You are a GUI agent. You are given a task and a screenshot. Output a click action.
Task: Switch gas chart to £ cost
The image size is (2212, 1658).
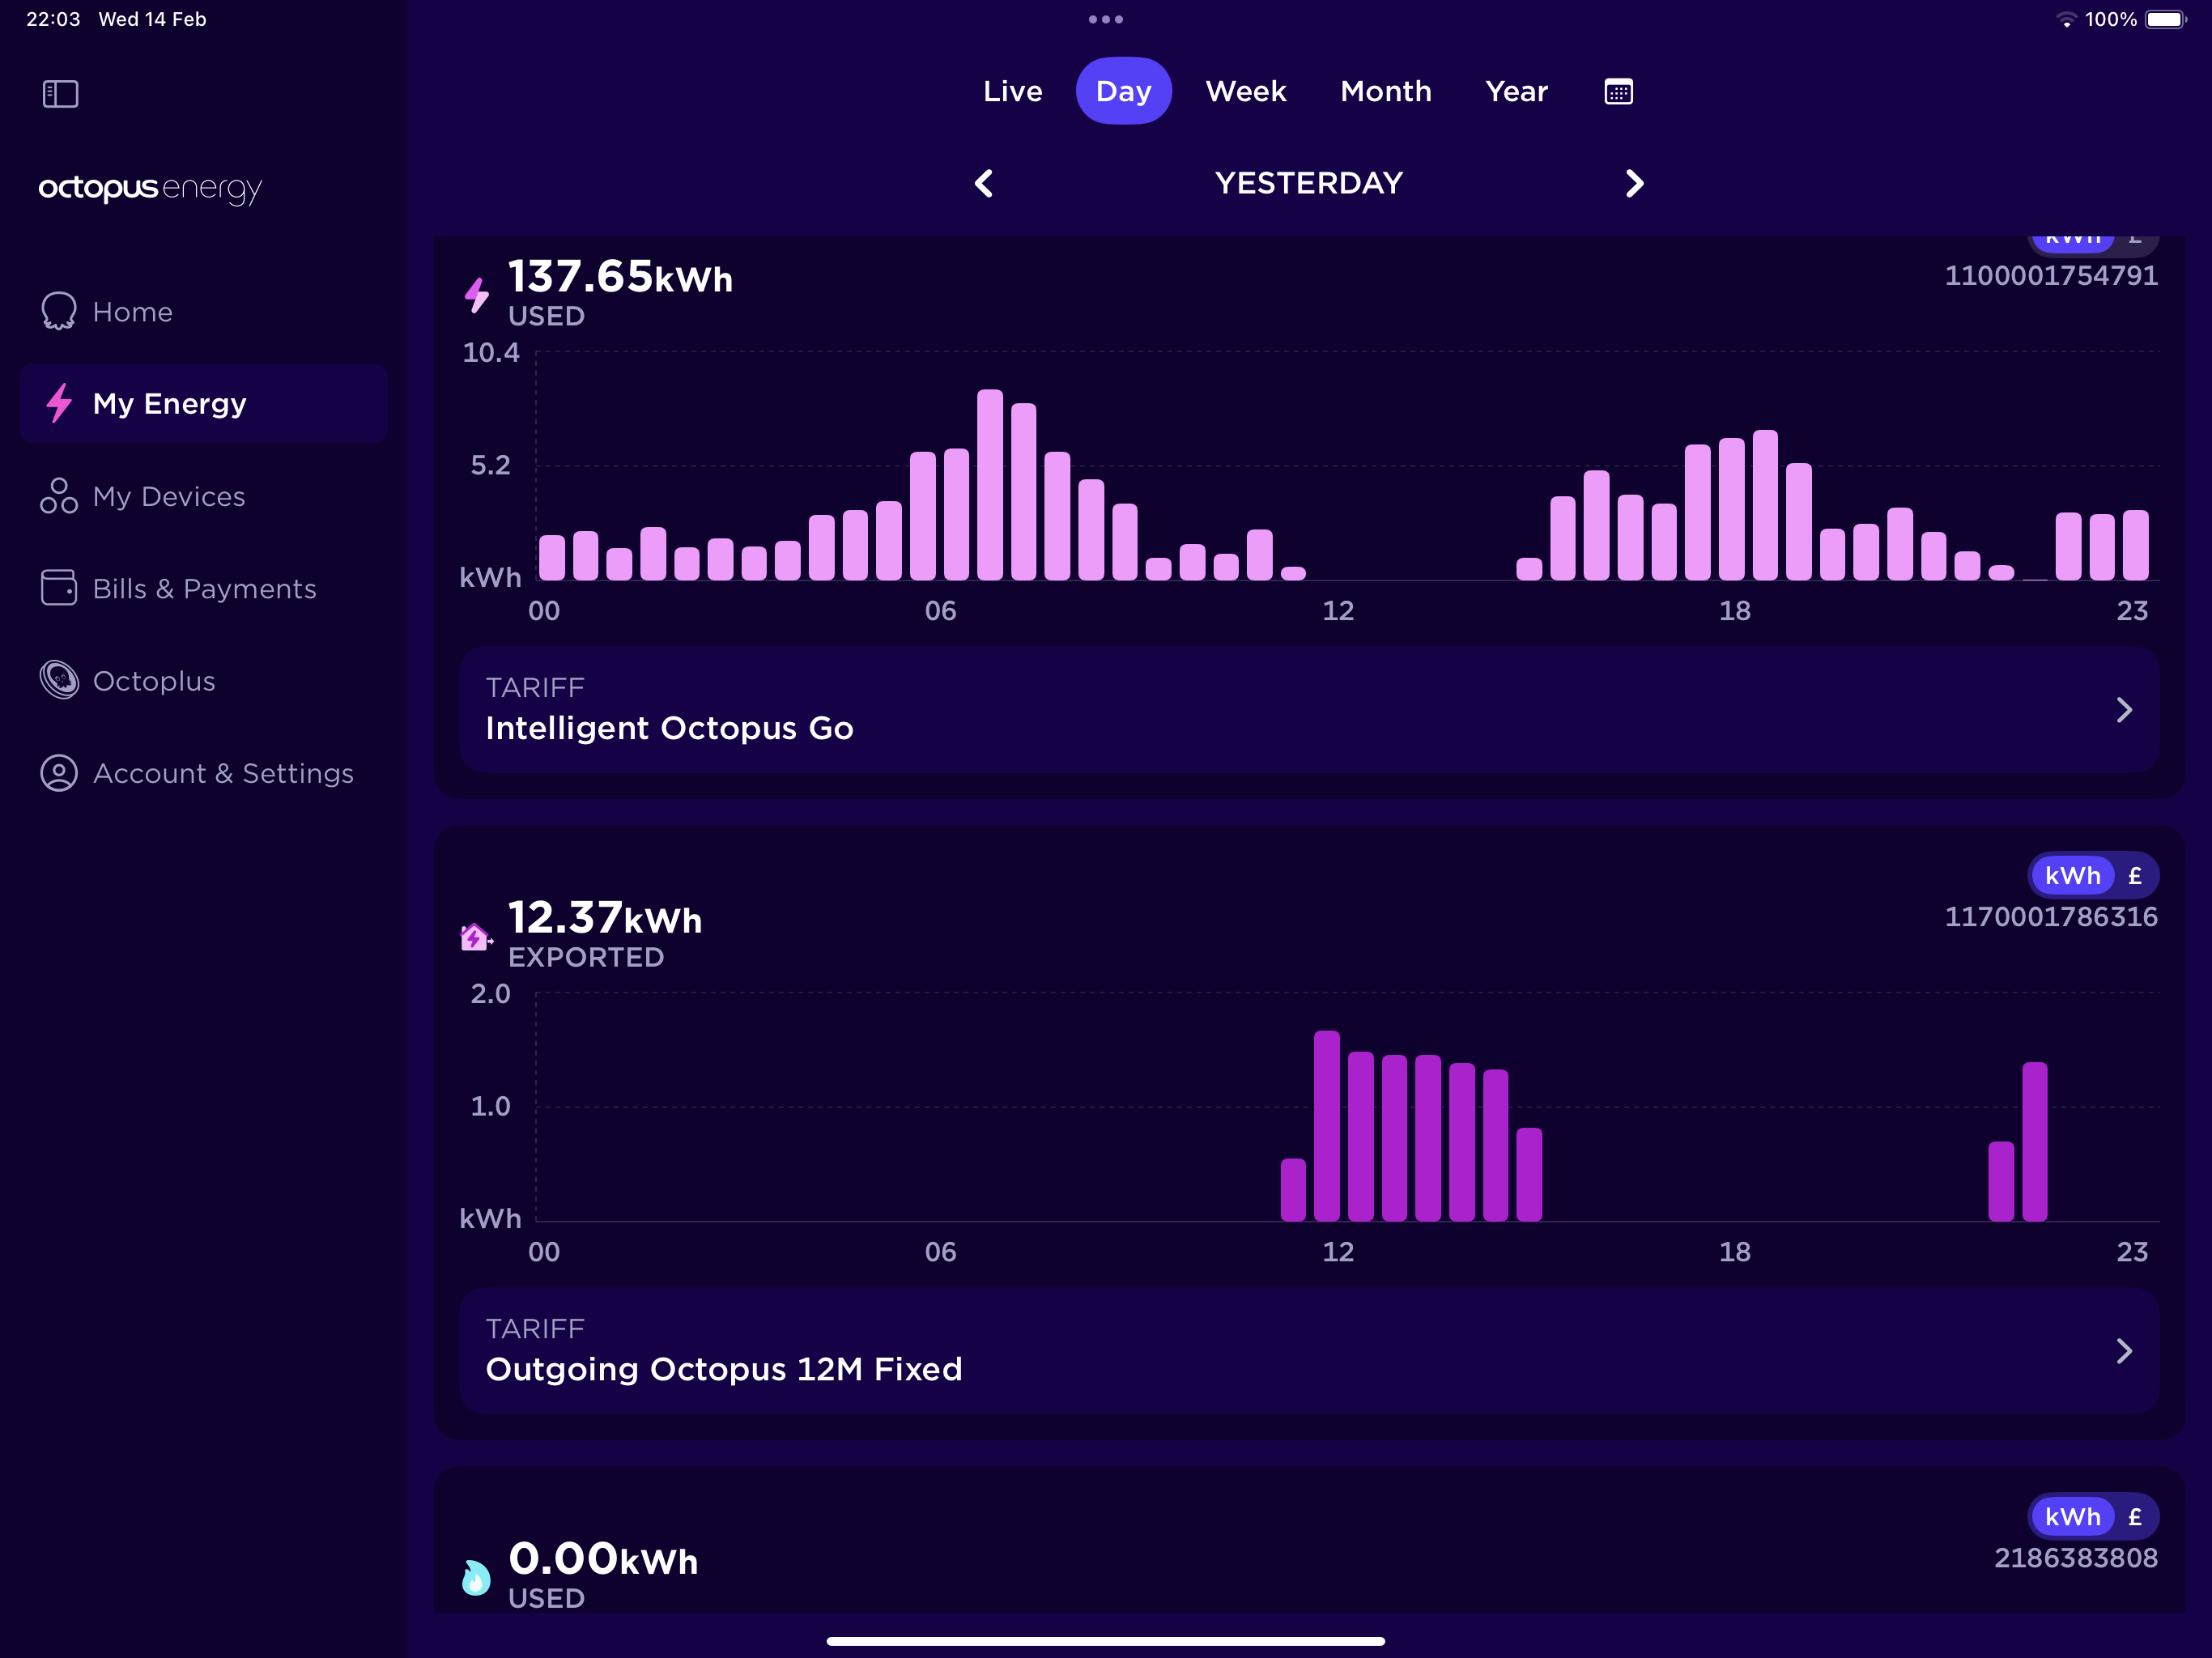(x=2135, y=1517)
